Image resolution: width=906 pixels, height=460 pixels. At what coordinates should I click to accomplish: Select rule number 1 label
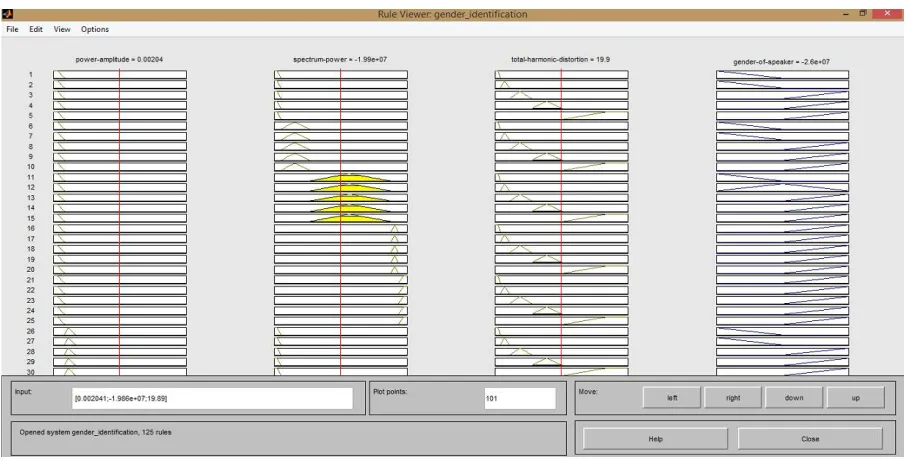click(31, 75)
